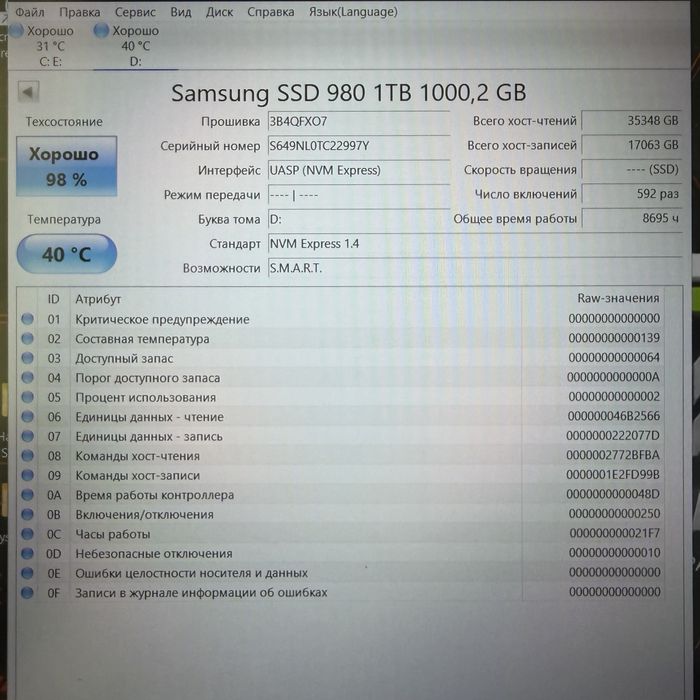
Task: Click status dot for attribute 0F
Action: tap(27, 592)
